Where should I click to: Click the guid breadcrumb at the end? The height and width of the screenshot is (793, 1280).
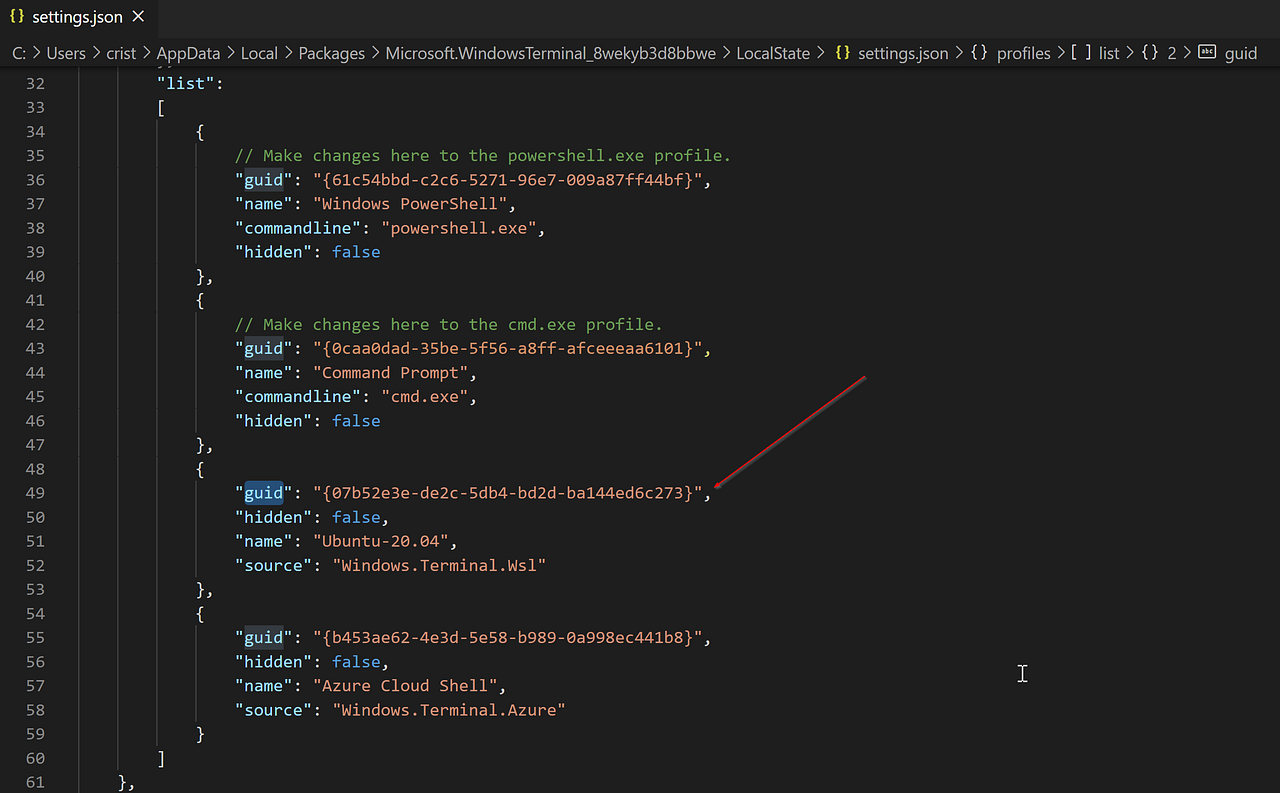pos(1241,52)
